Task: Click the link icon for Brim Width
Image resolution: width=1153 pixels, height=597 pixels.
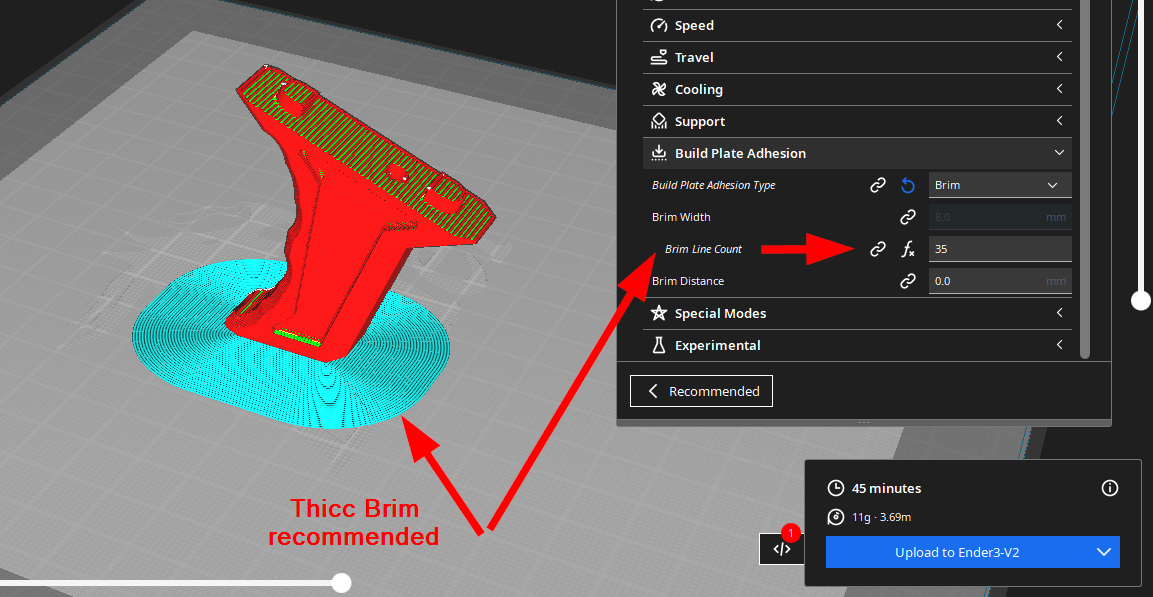Action: [x=908, y=217]
